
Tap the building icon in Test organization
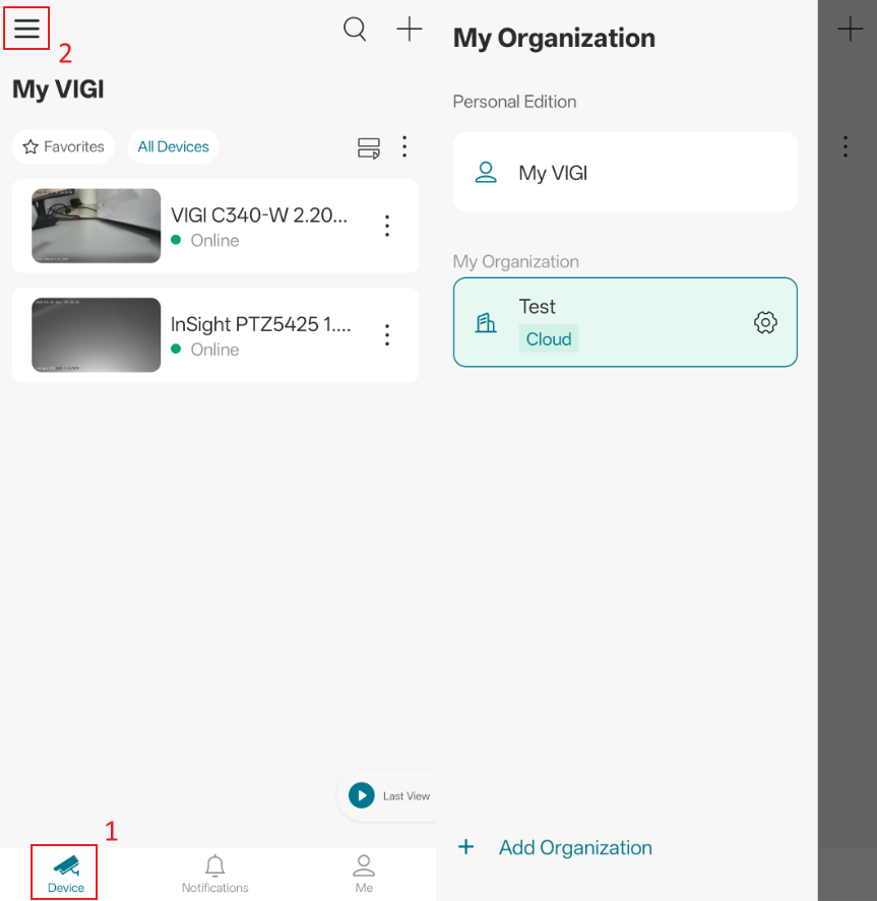click(486, 323)
